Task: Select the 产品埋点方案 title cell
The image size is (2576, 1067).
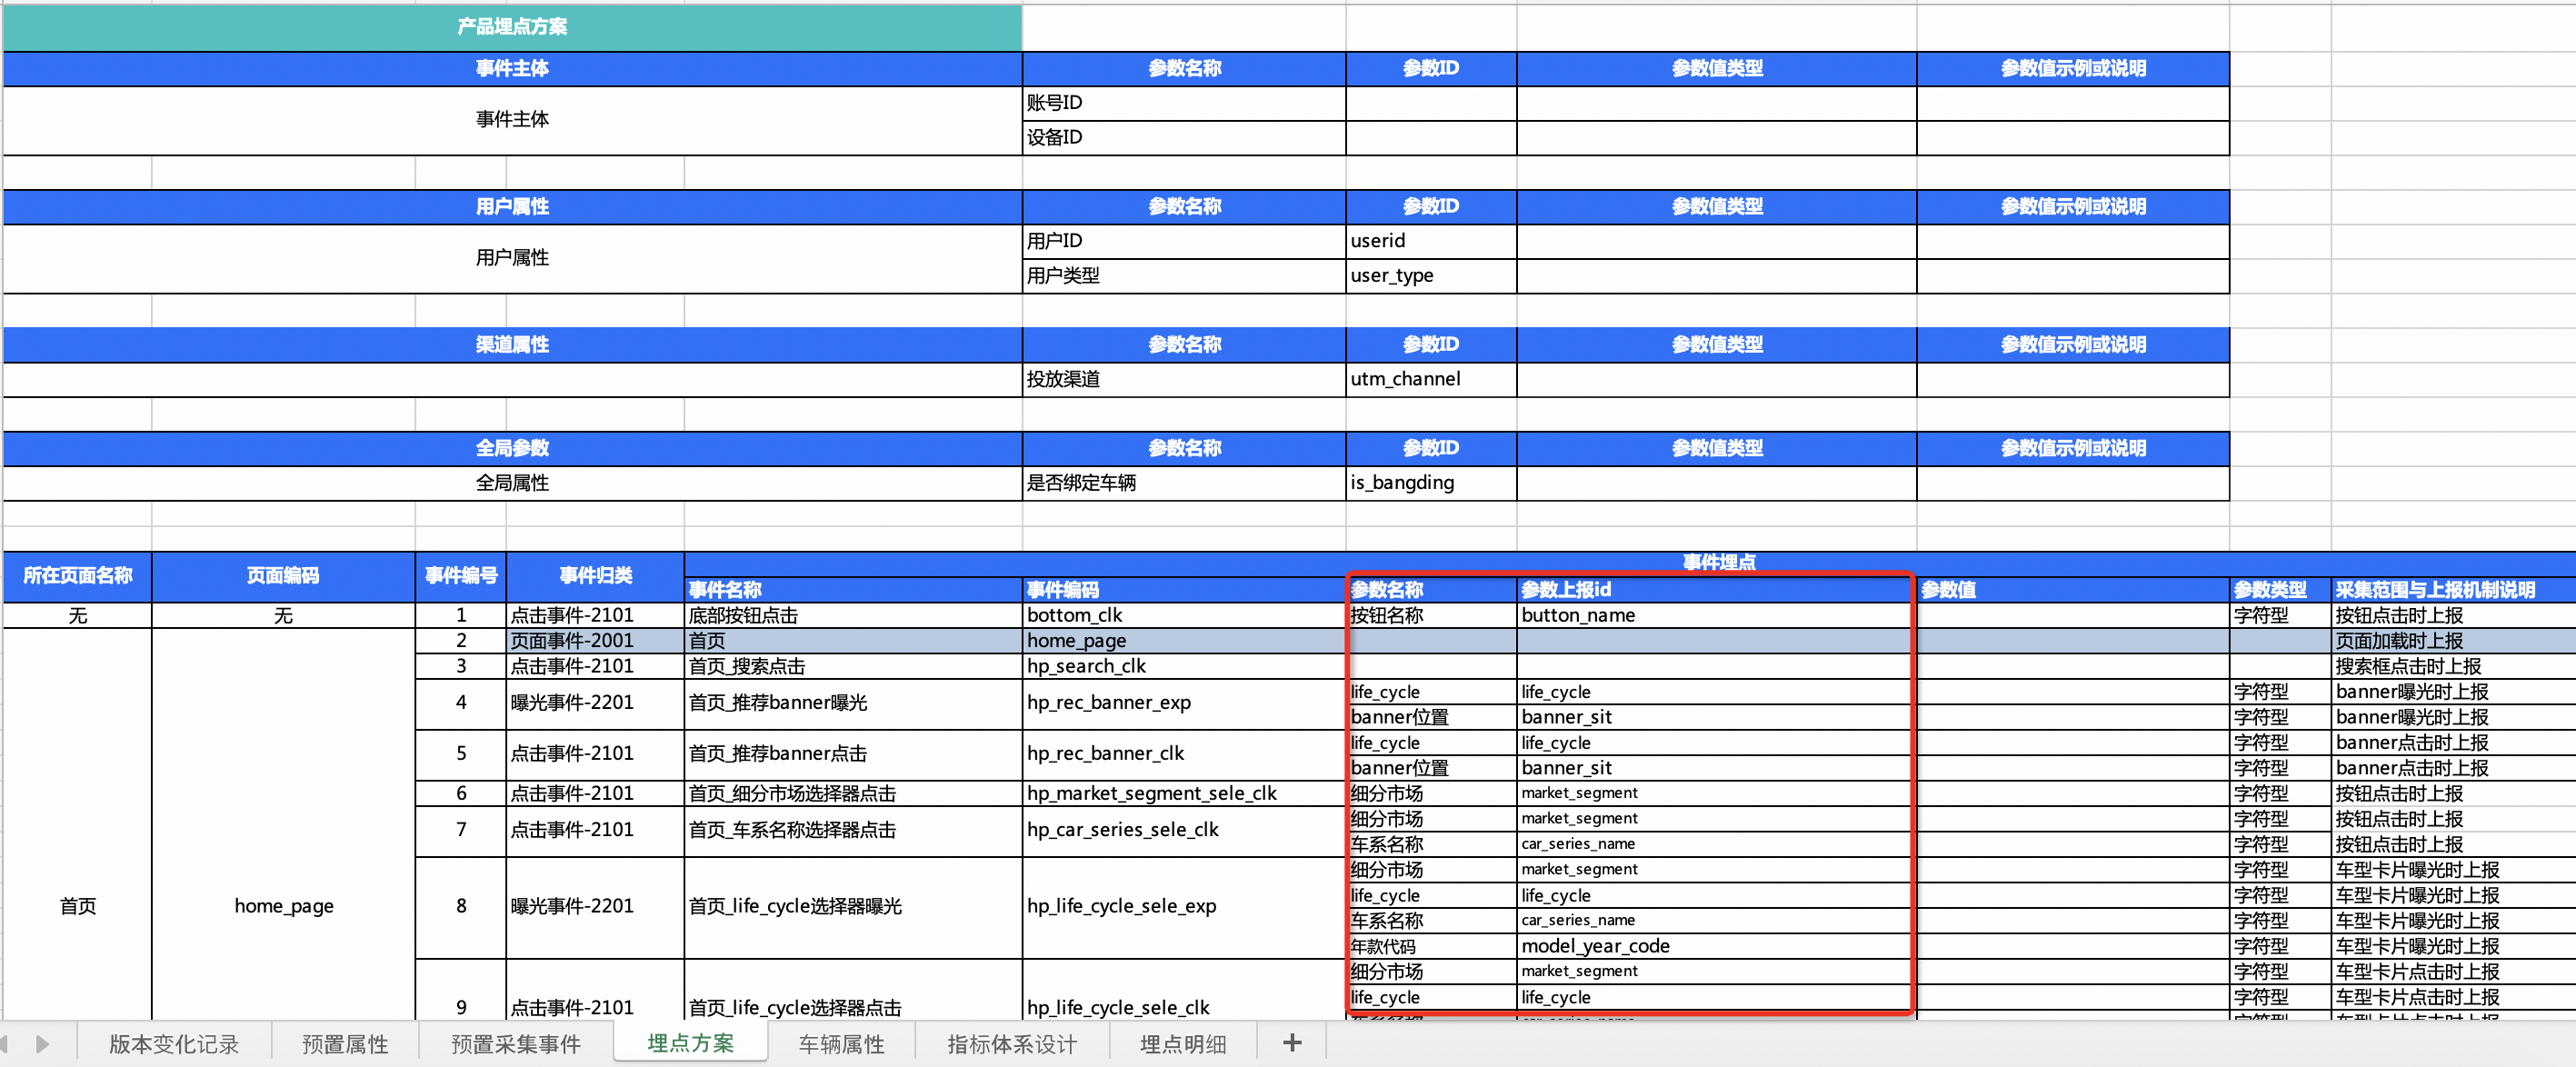Action: click(512, 27)
